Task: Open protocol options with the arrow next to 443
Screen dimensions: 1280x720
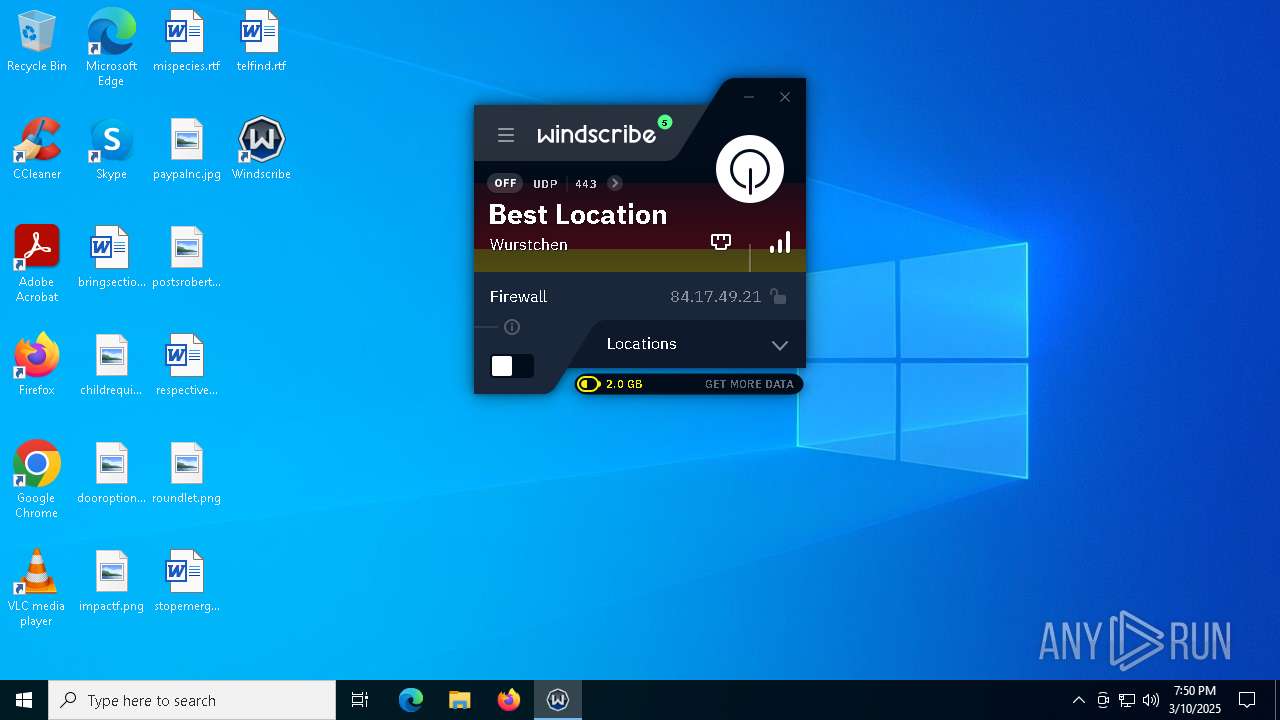Action: tap(615, 183)
